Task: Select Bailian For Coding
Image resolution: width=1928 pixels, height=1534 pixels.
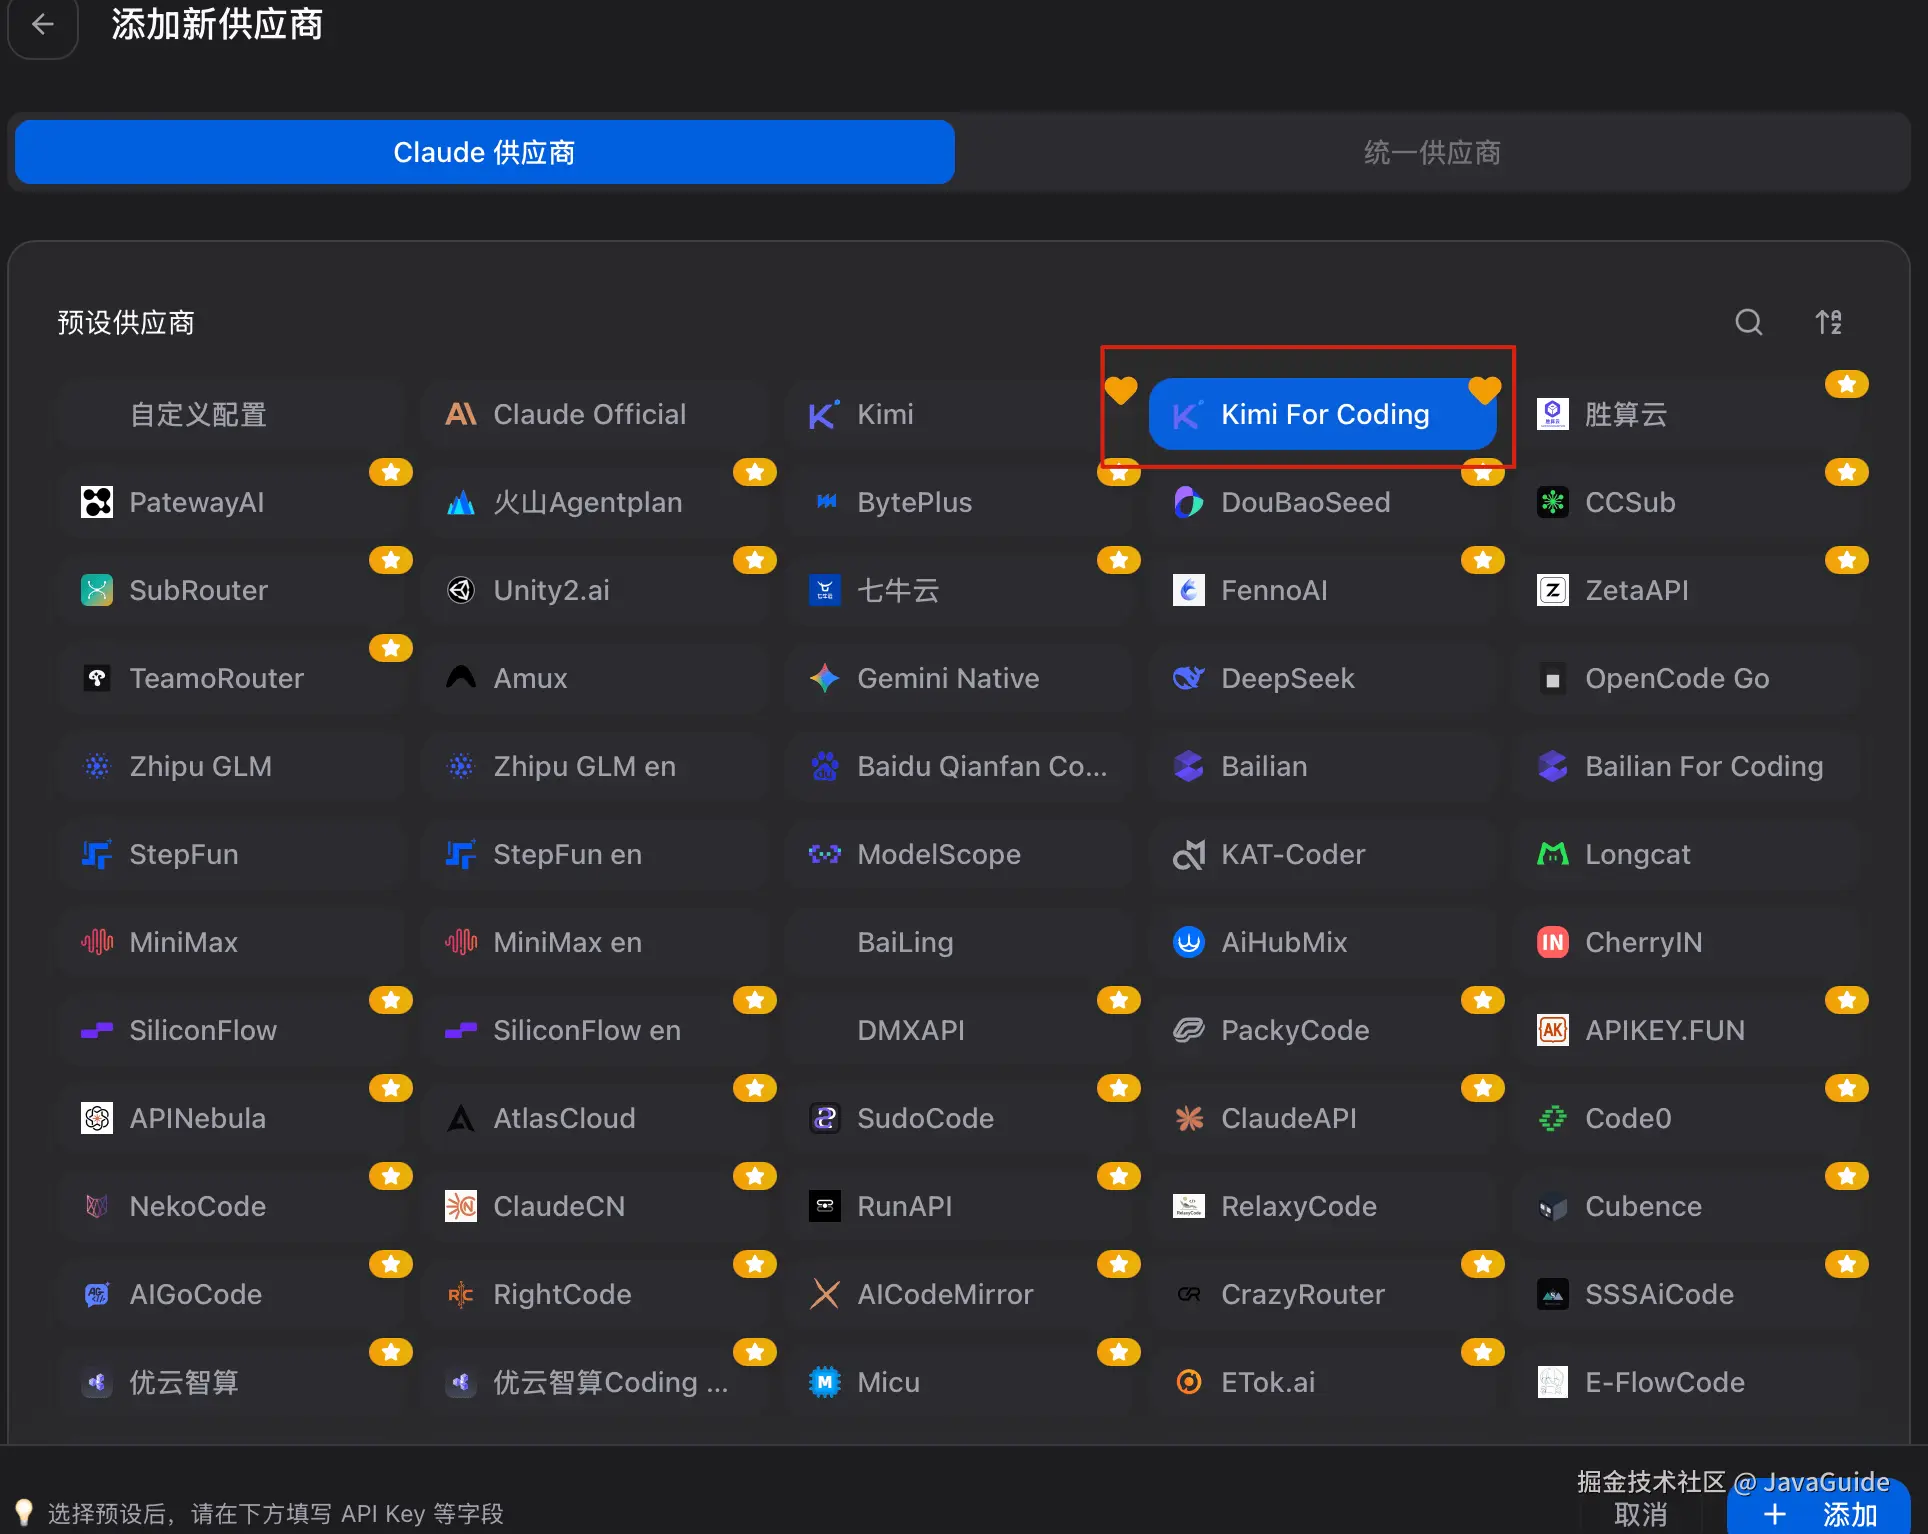Action: 1688,766
